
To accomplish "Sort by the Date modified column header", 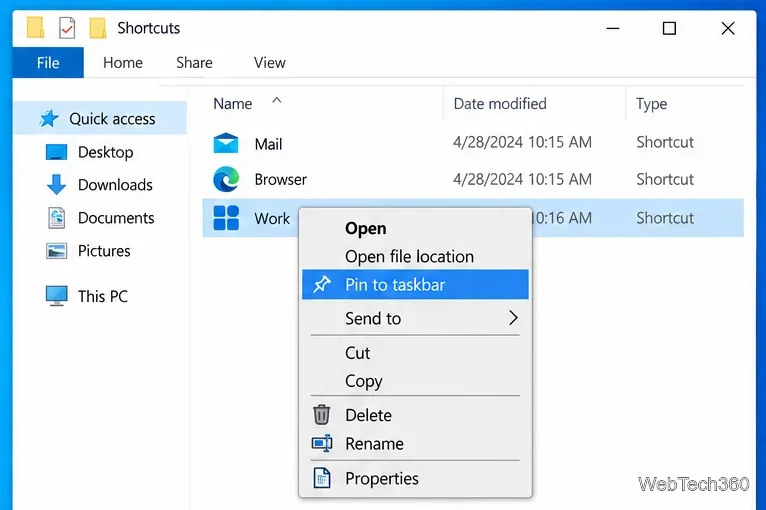I will pos(500,104).
